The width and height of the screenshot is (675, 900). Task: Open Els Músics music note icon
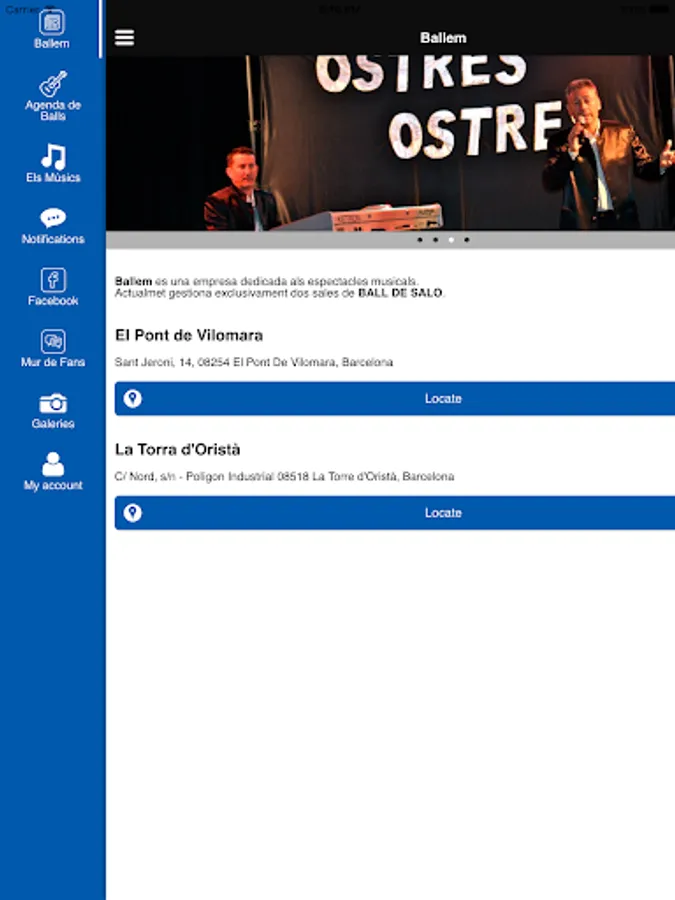53,157
